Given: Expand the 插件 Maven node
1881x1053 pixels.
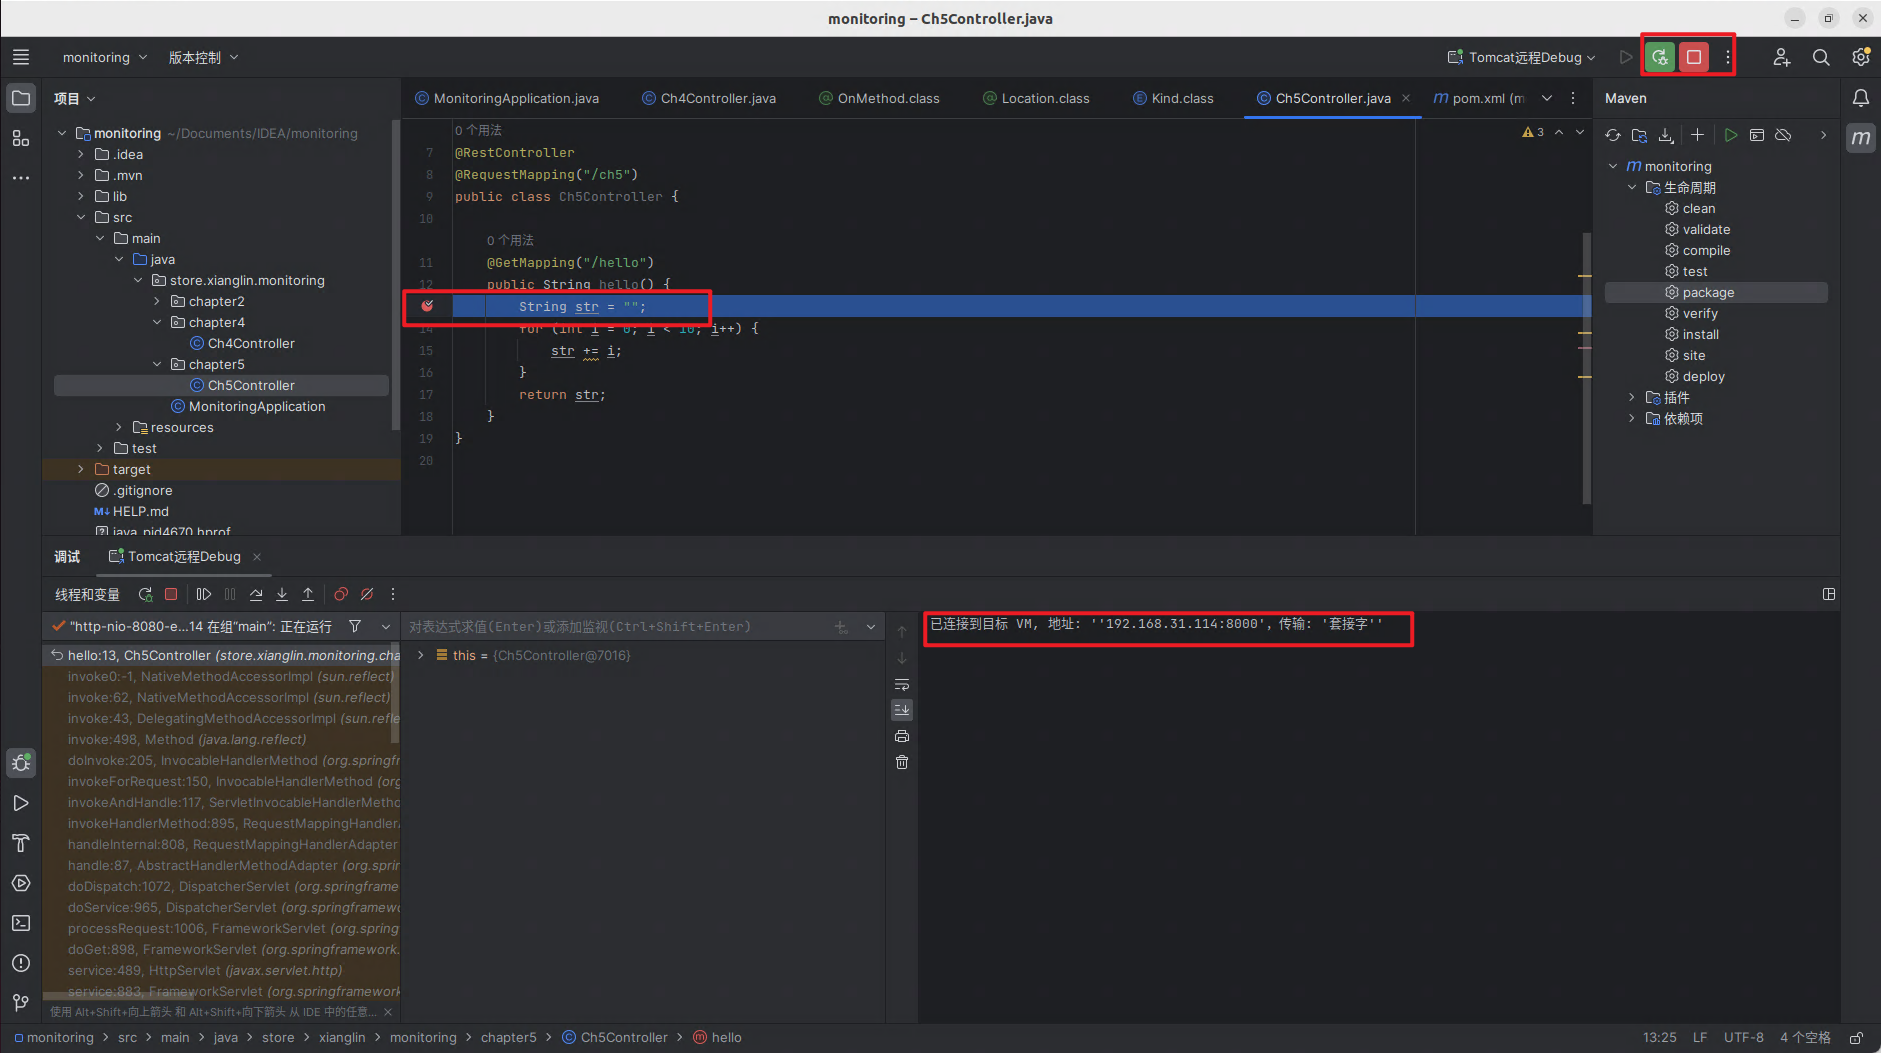Looking at the screenshot, I should (1632, 397).
